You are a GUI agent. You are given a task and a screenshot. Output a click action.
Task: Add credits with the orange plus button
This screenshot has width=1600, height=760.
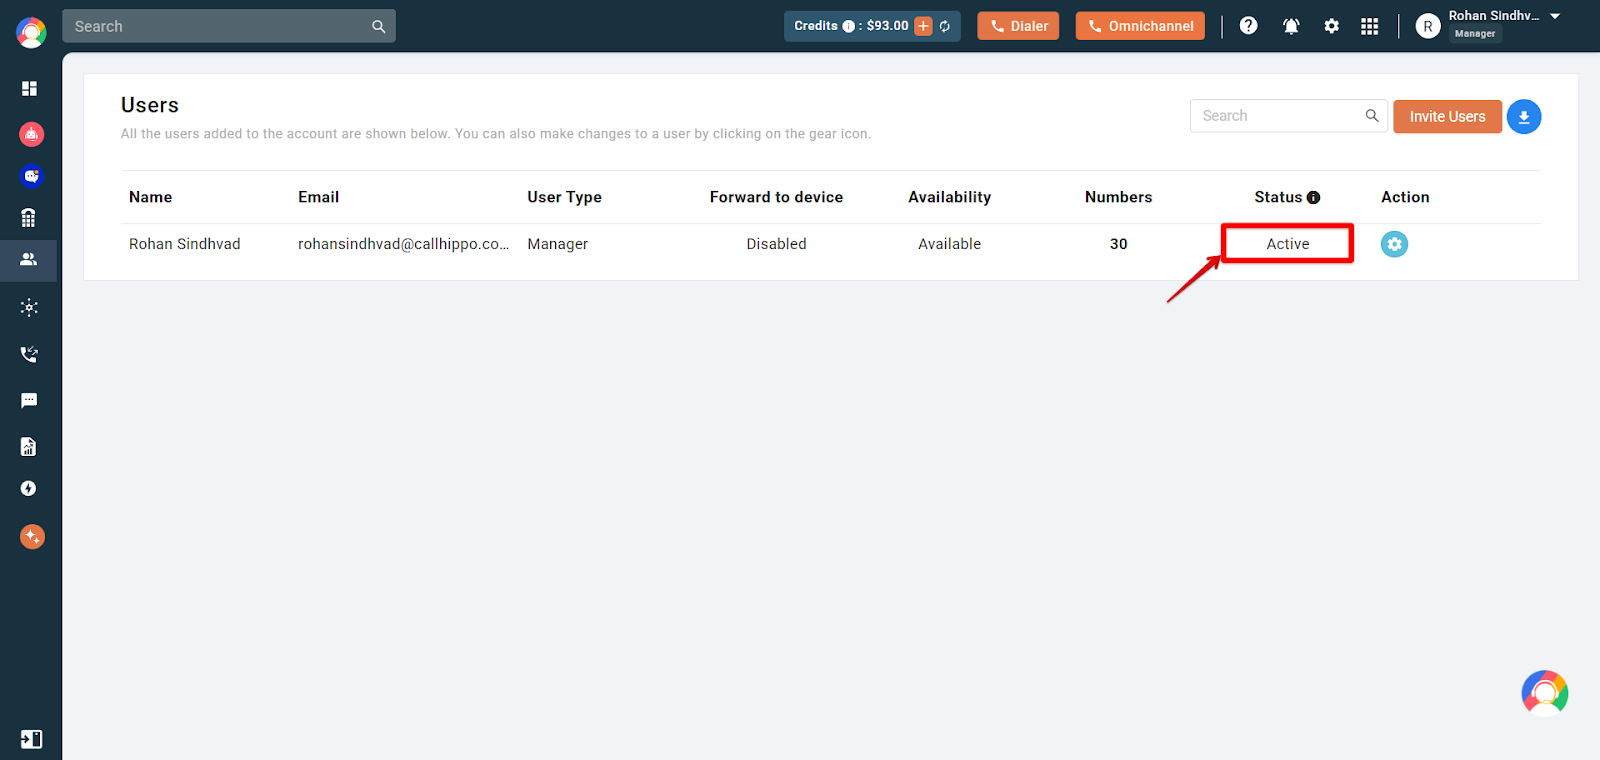pos(923,26)
